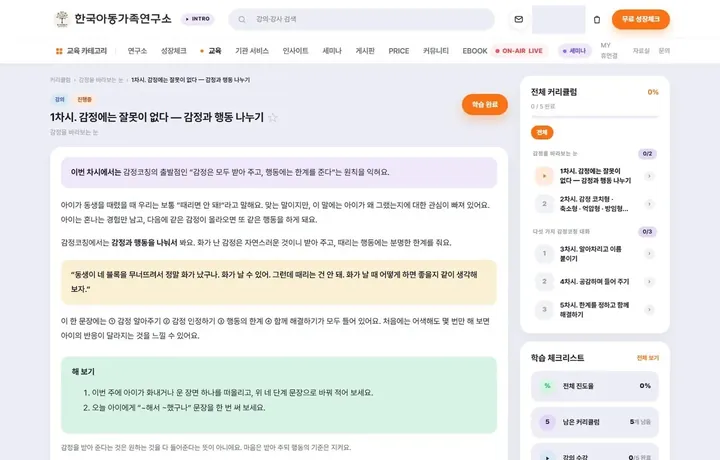Open the mail envelope icon

click(519, 19)
